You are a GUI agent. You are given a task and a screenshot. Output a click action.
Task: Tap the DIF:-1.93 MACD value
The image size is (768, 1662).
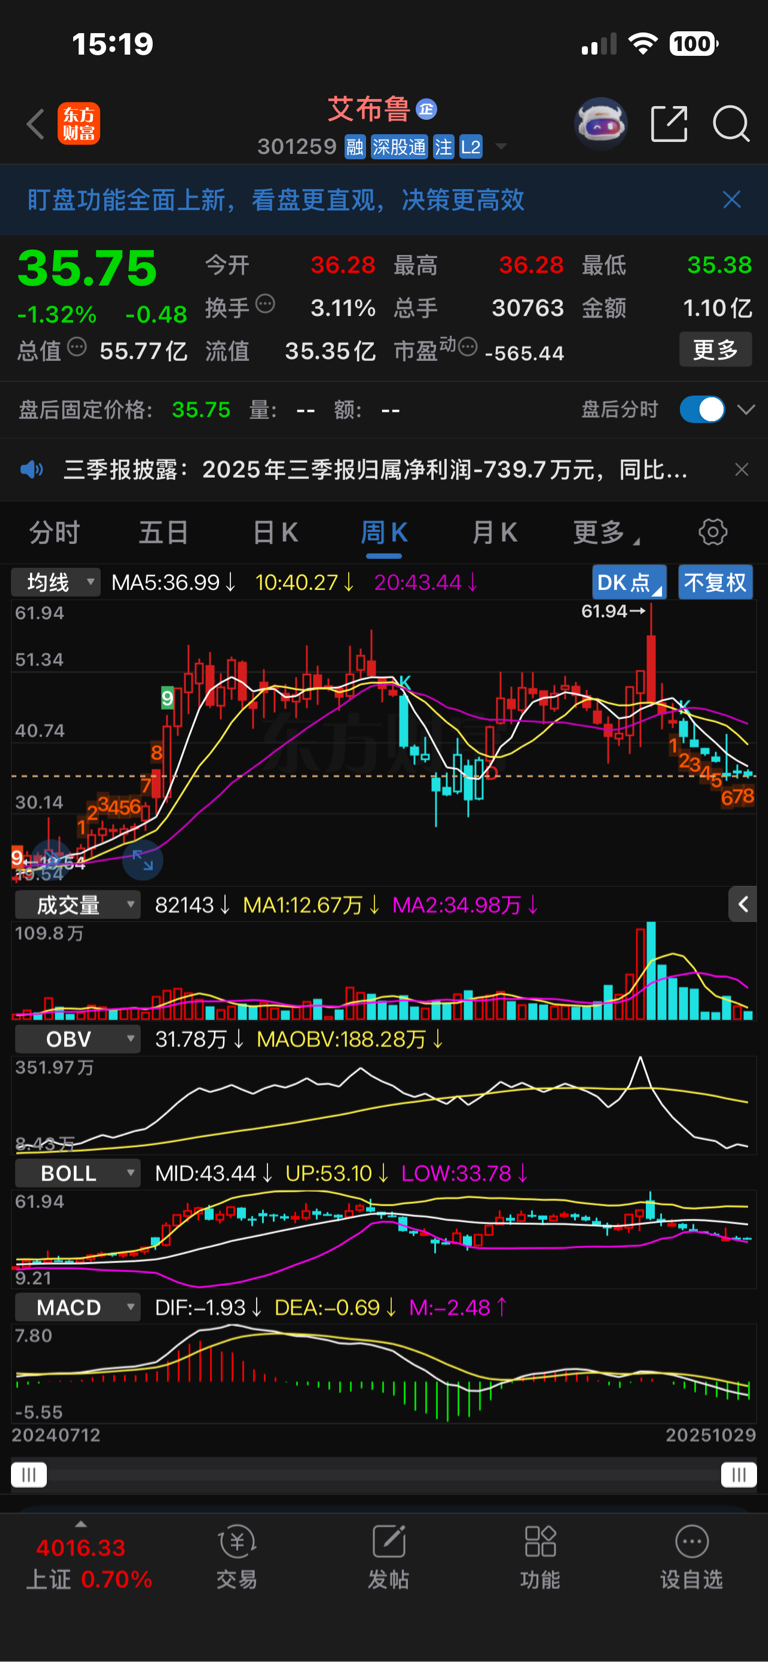pyautogui.click(x=209, y=1307)
